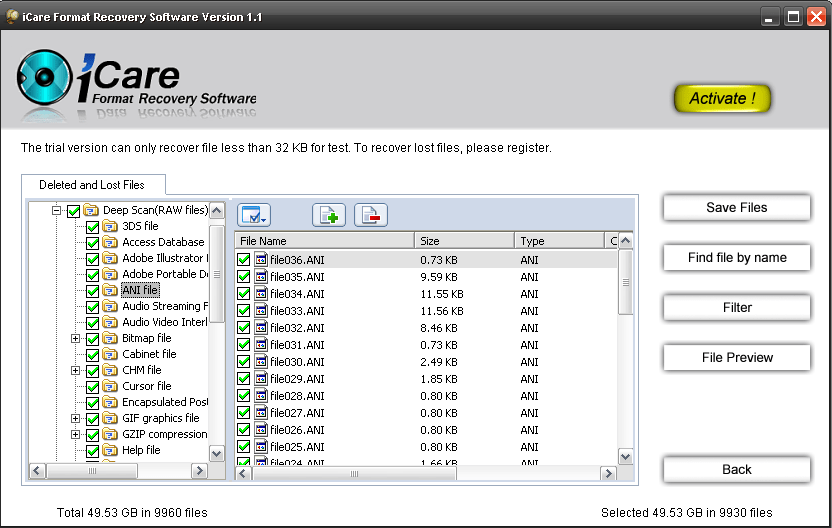Click the file list horizontal scrollbar thumb
The image size is (832, 528).
coord(354,473)
